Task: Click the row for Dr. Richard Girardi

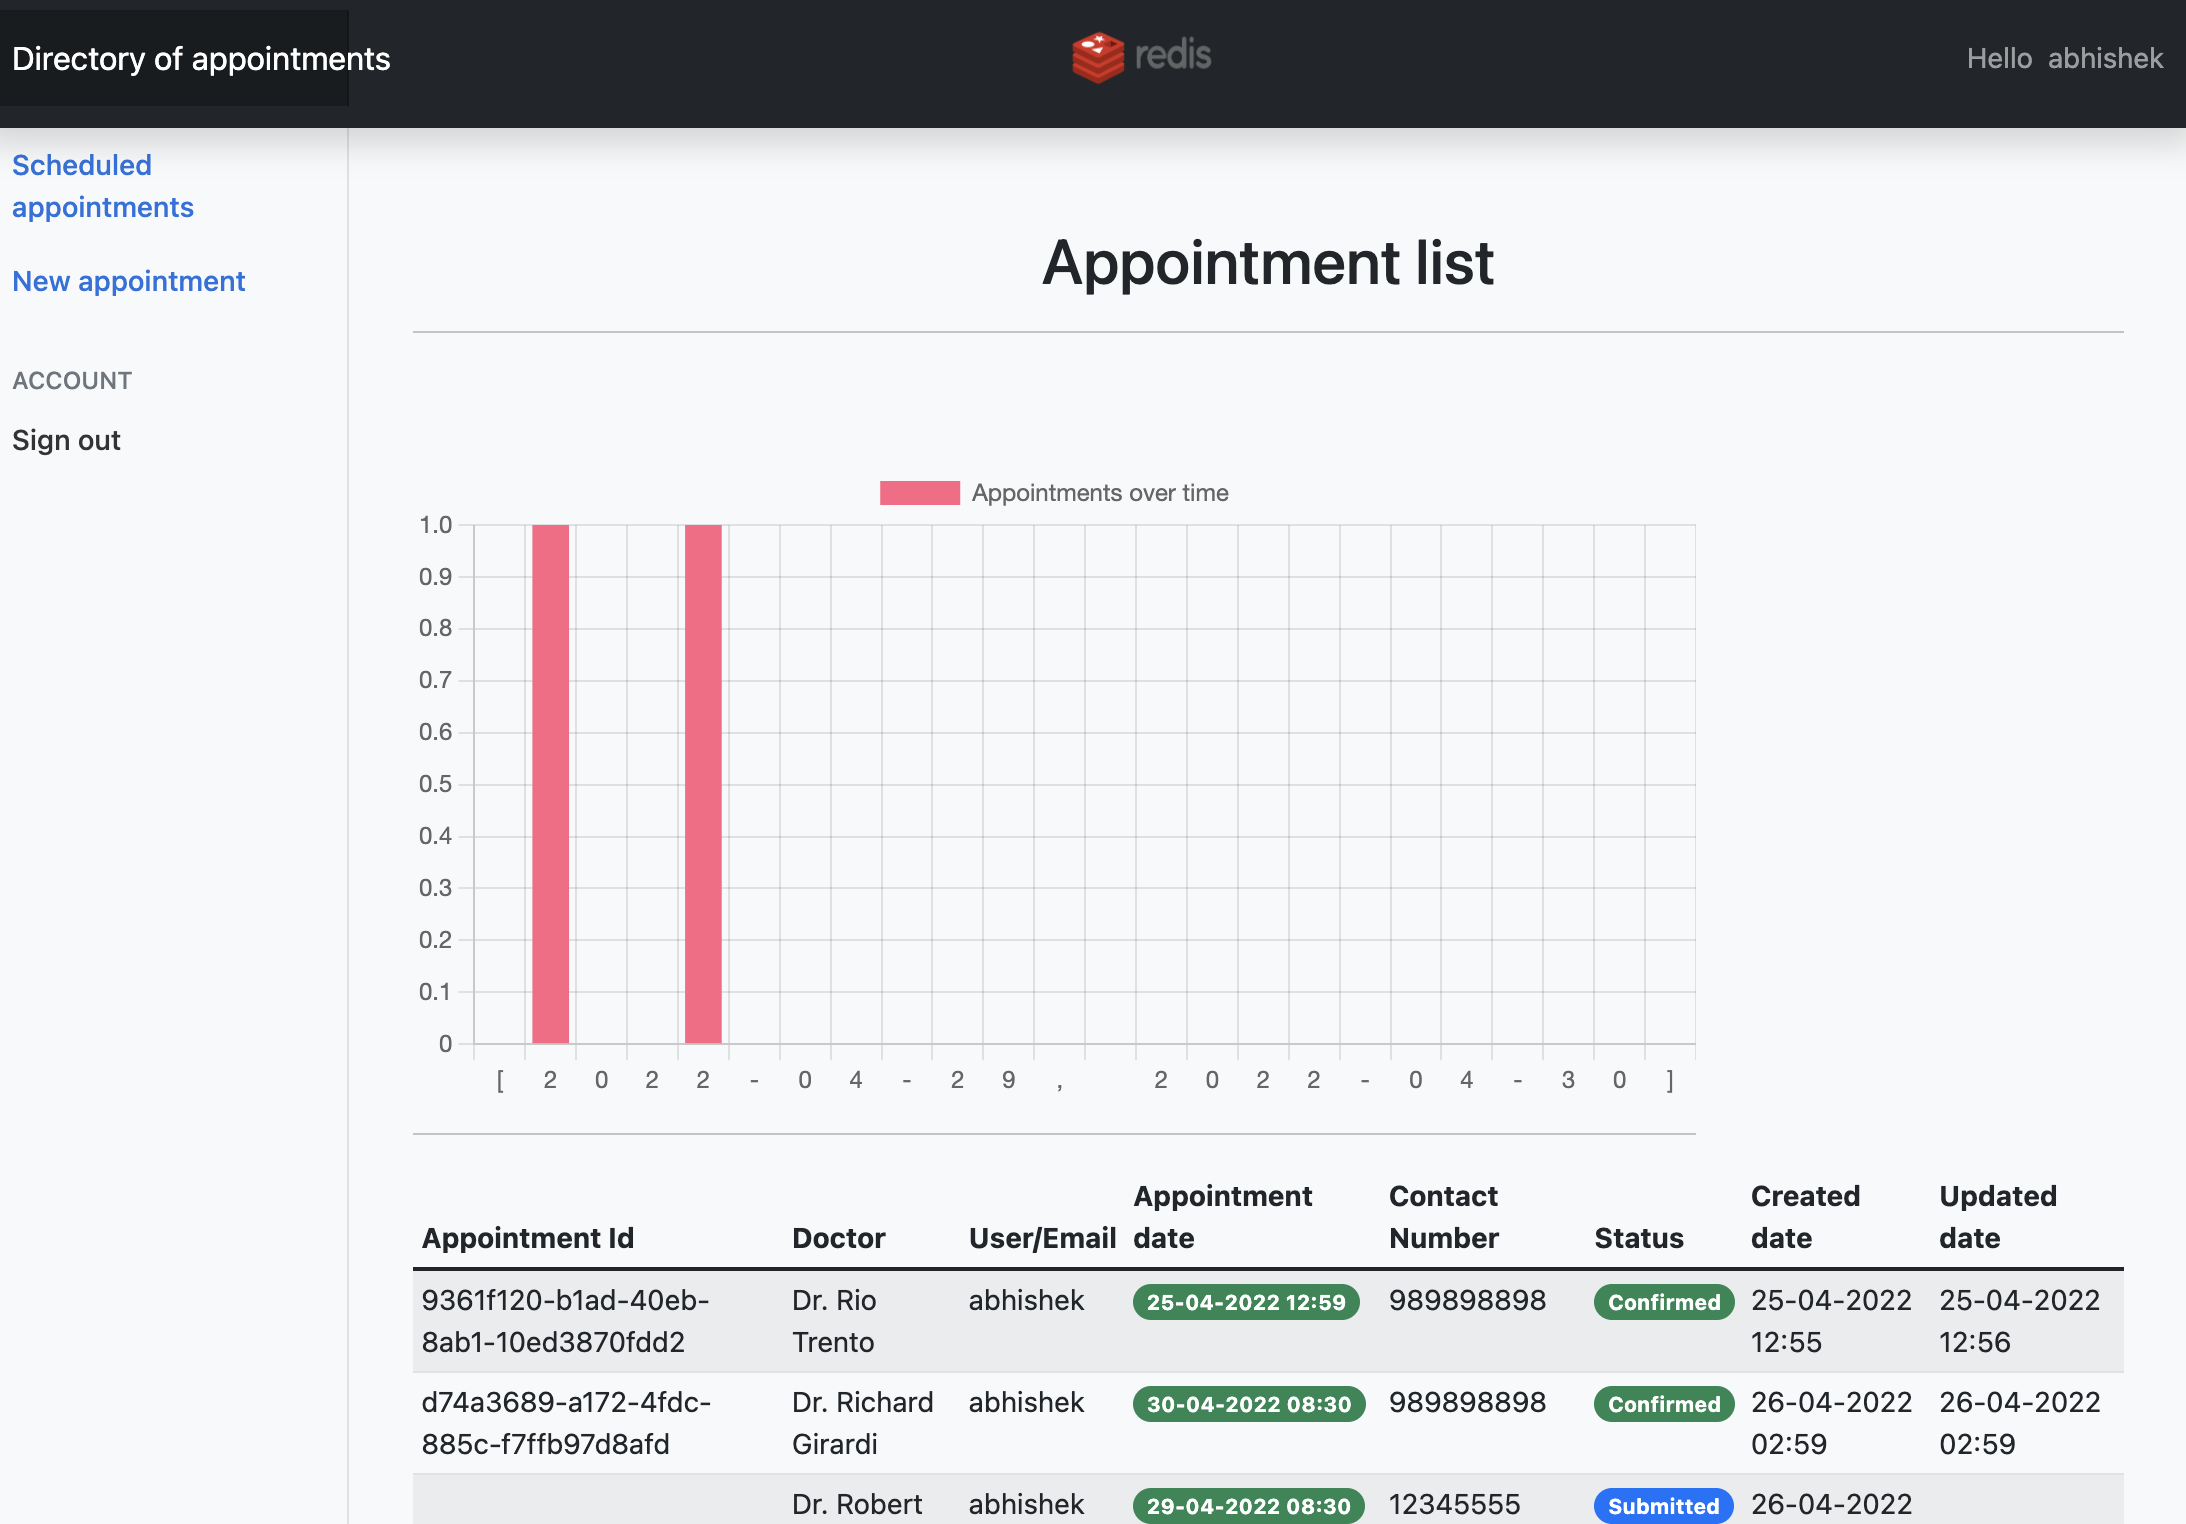Action: [x=863, y=1422]
